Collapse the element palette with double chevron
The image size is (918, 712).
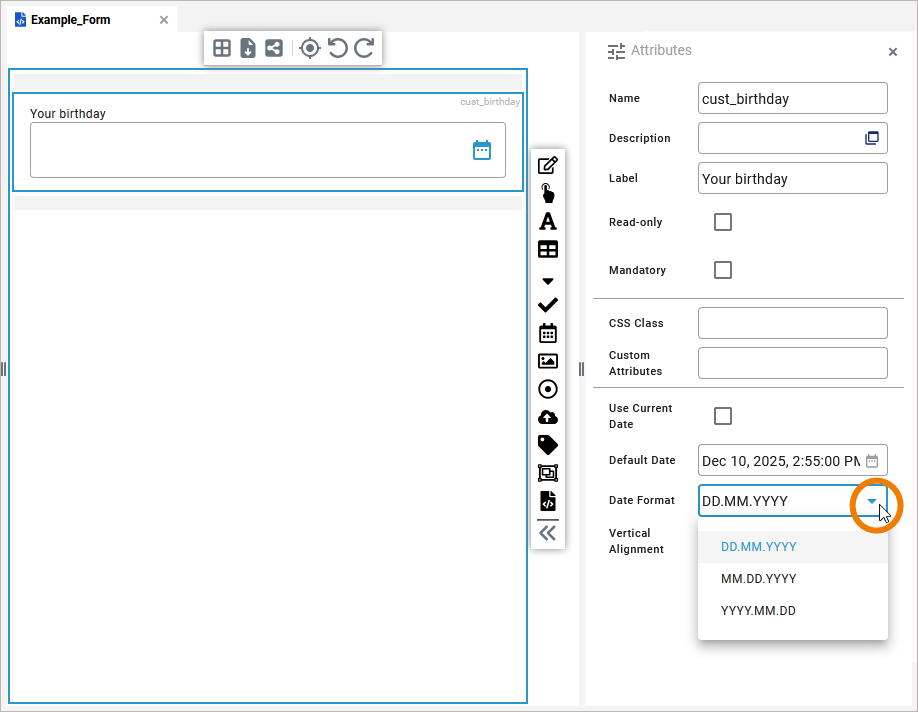pos(548,533)
